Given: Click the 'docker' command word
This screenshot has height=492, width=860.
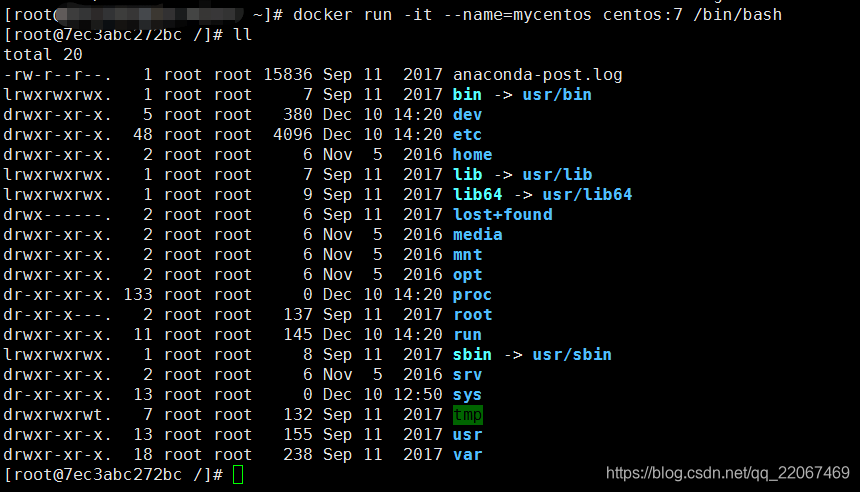Looking at the screenshot, I should [x=322, y=14].
